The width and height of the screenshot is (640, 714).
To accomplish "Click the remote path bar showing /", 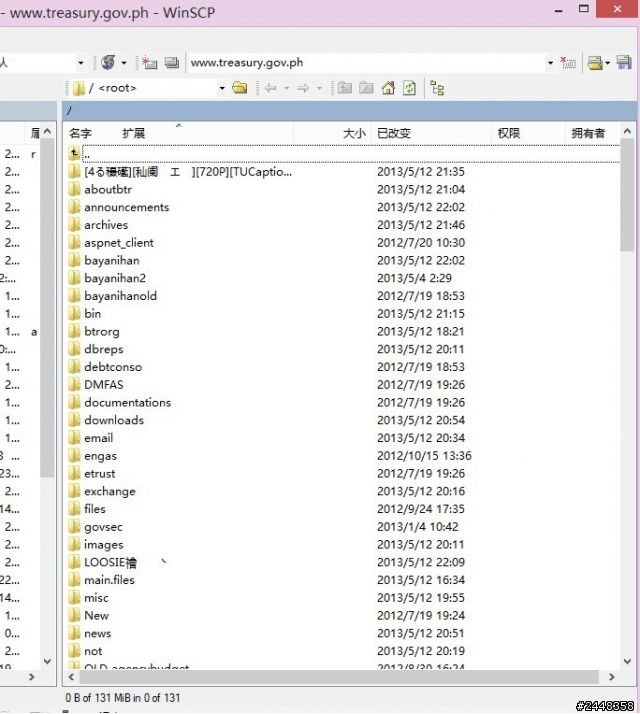I will (x=349, y=111).
